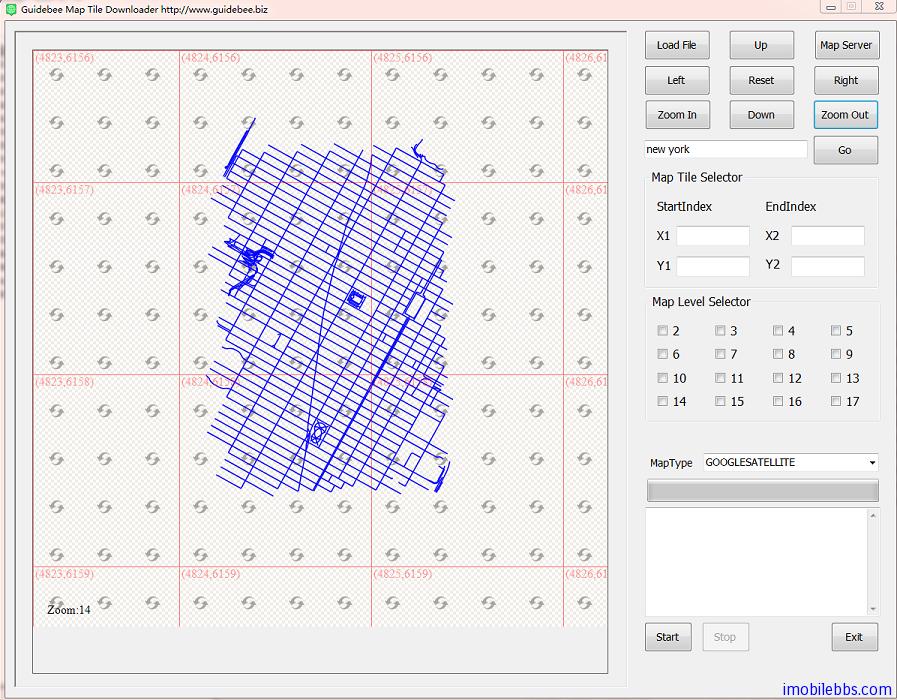Open the Map Server settings

coord(845,45)
